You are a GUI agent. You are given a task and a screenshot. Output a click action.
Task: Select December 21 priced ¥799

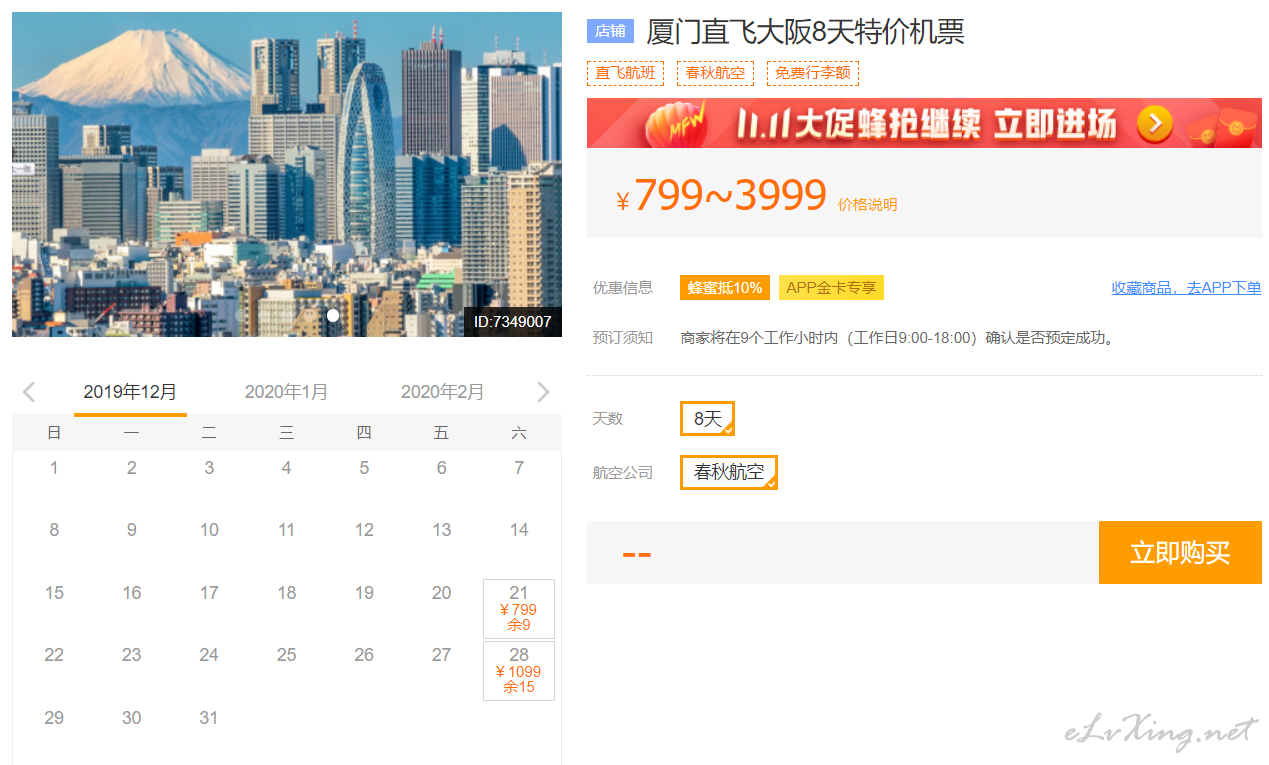click(519, 608)
